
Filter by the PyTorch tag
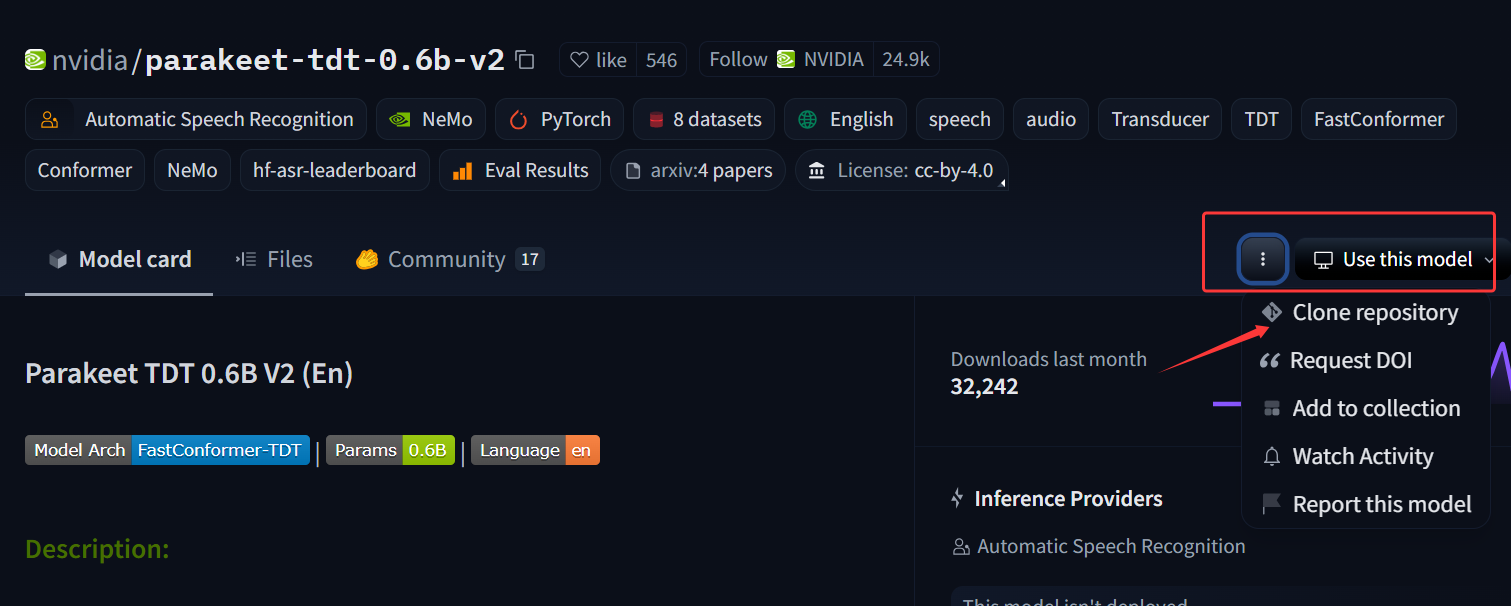(559, 119)
